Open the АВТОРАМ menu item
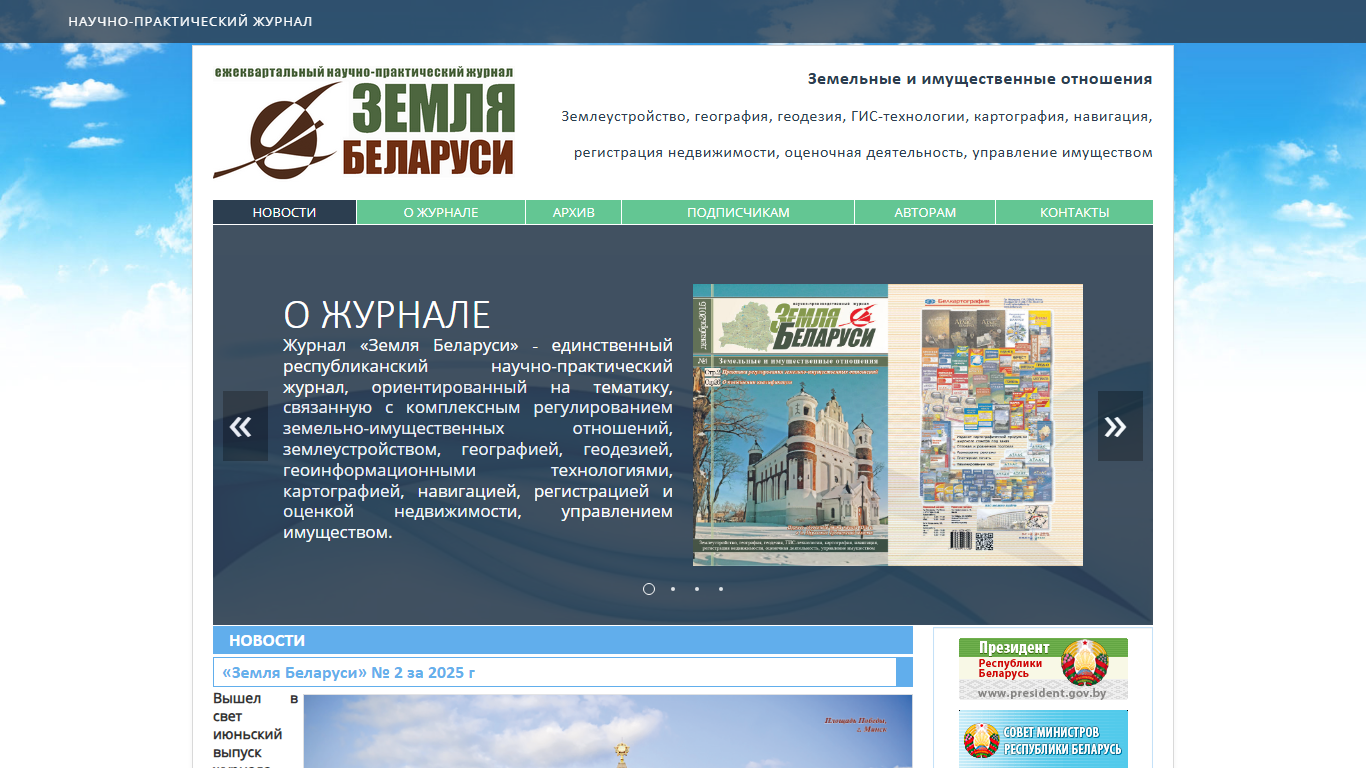 click(925, 212)
